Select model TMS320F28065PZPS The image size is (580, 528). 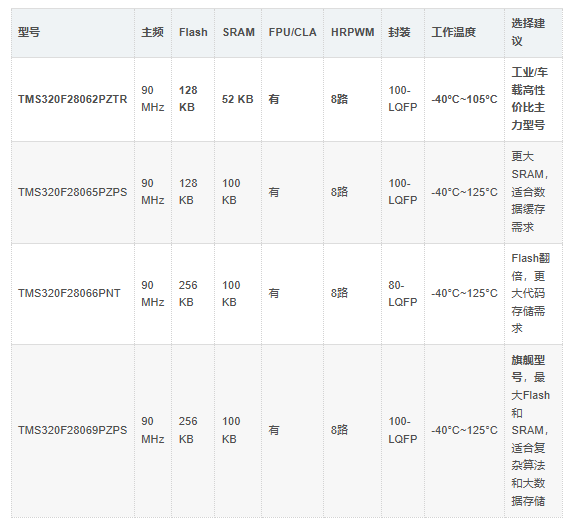pos(72,192)
